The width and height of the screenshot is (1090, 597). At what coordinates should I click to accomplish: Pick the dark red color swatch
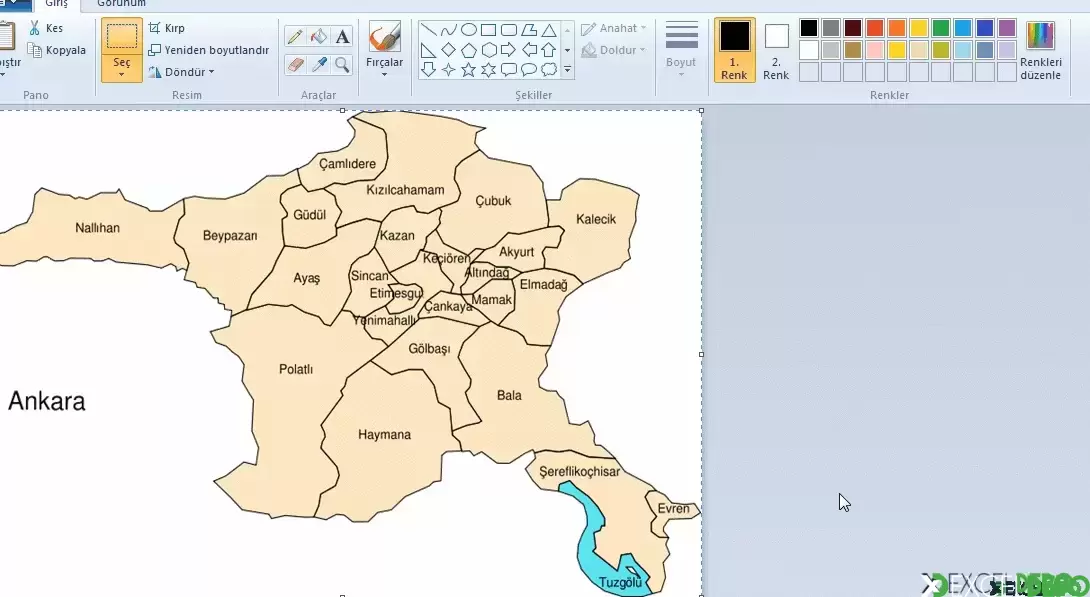pos(853,28)
